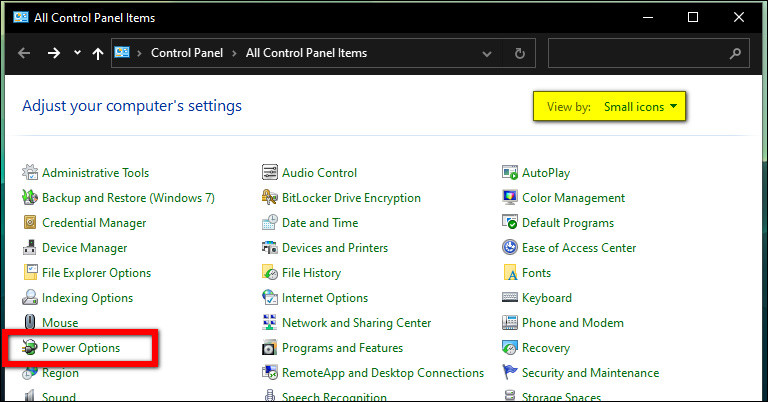Select Control Panel in the breadcrumb path

[187, 53]
